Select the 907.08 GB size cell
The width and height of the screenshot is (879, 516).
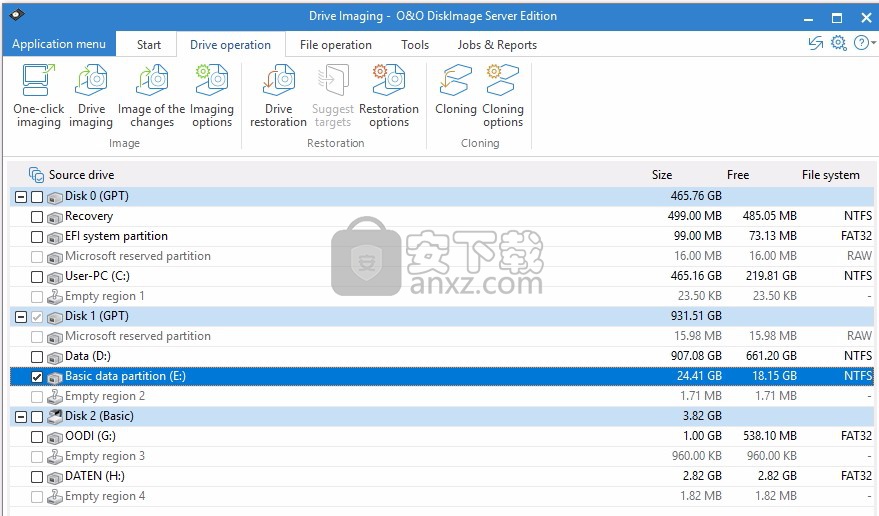pyautogui.click(x=696, y=356)
